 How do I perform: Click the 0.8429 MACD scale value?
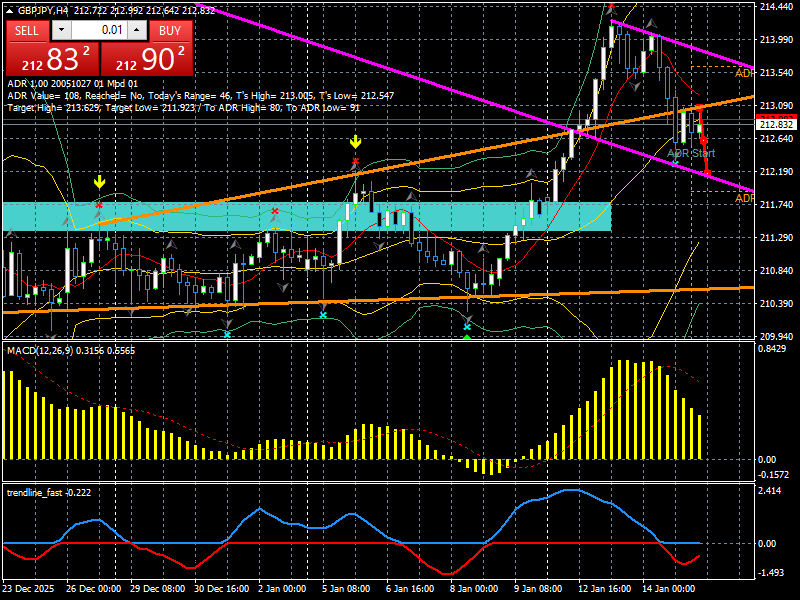[x=774, y=348]
